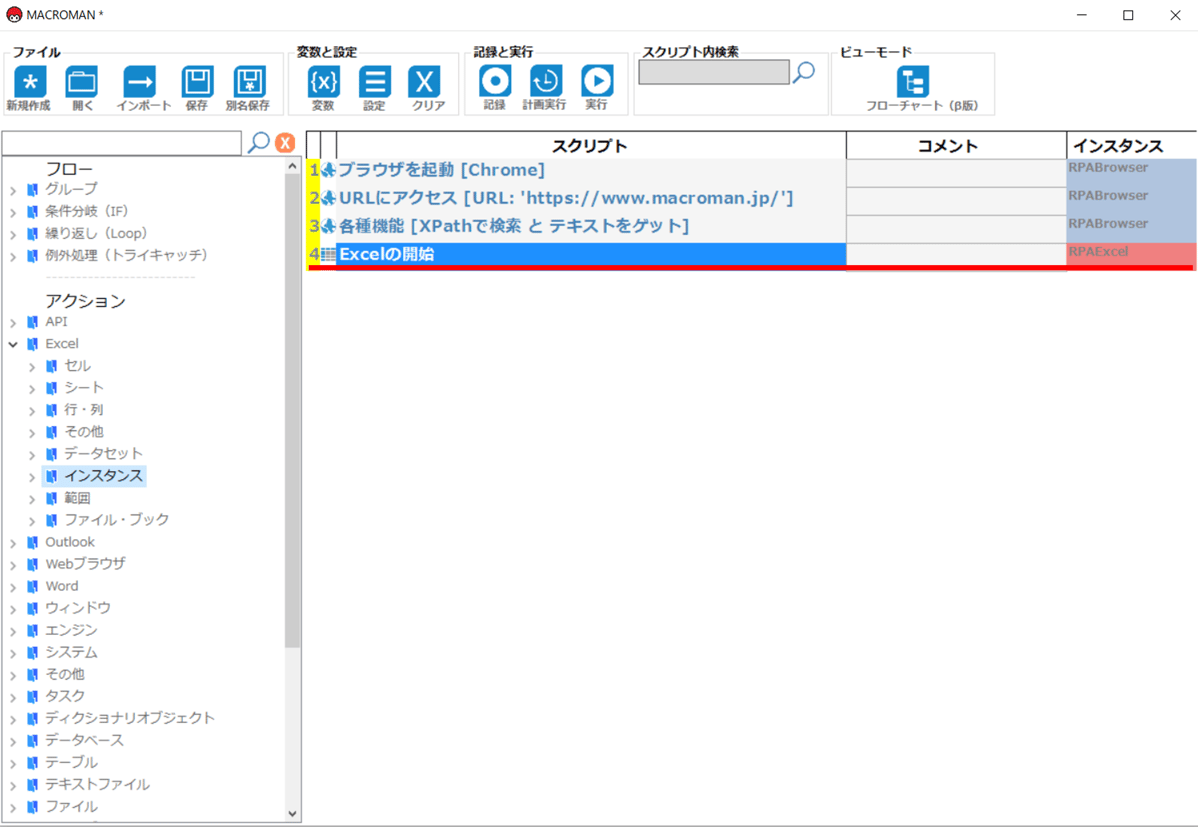Click the book icon beside データベース
This screenshot has width=1198, height=827.
32,741
